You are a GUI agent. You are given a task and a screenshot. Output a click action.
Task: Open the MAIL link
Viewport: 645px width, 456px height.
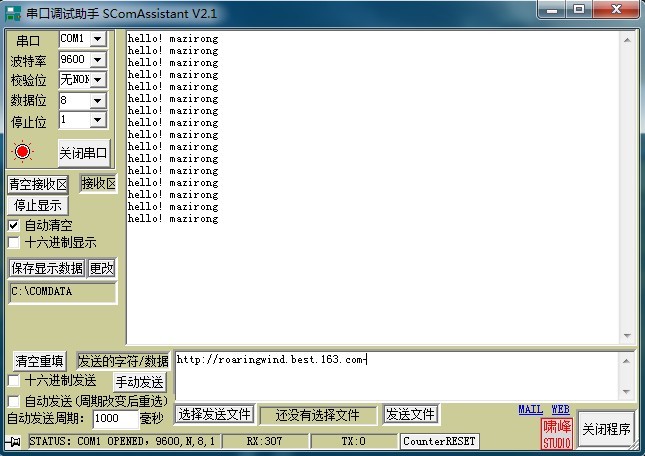coord(530,410)
